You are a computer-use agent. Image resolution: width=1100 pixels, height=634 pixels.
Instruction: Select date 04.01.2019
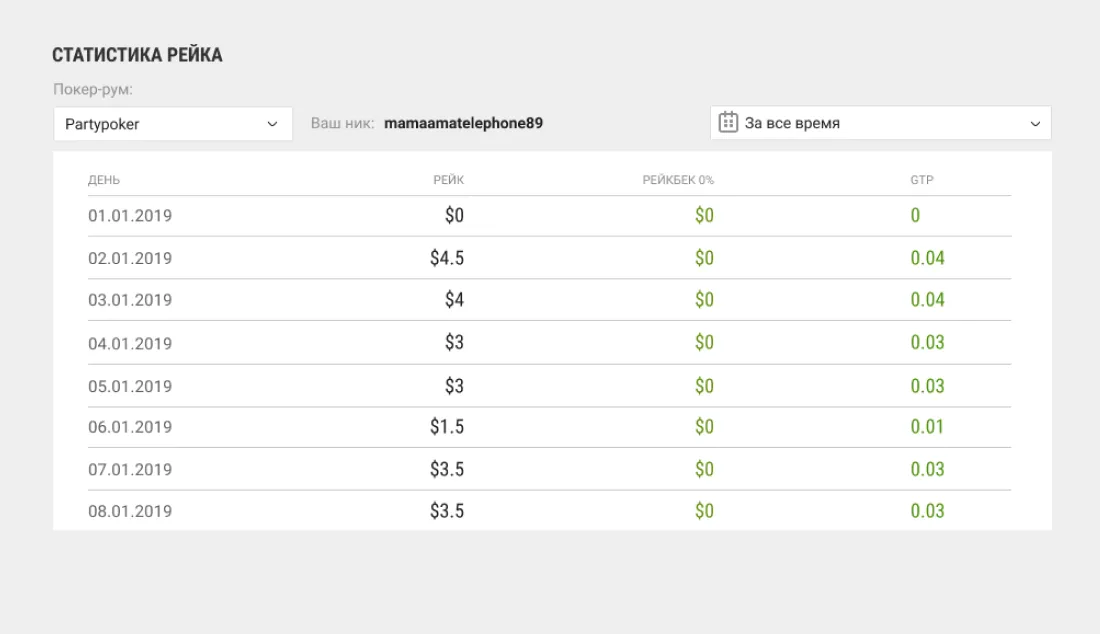click(x=130, y=343)
